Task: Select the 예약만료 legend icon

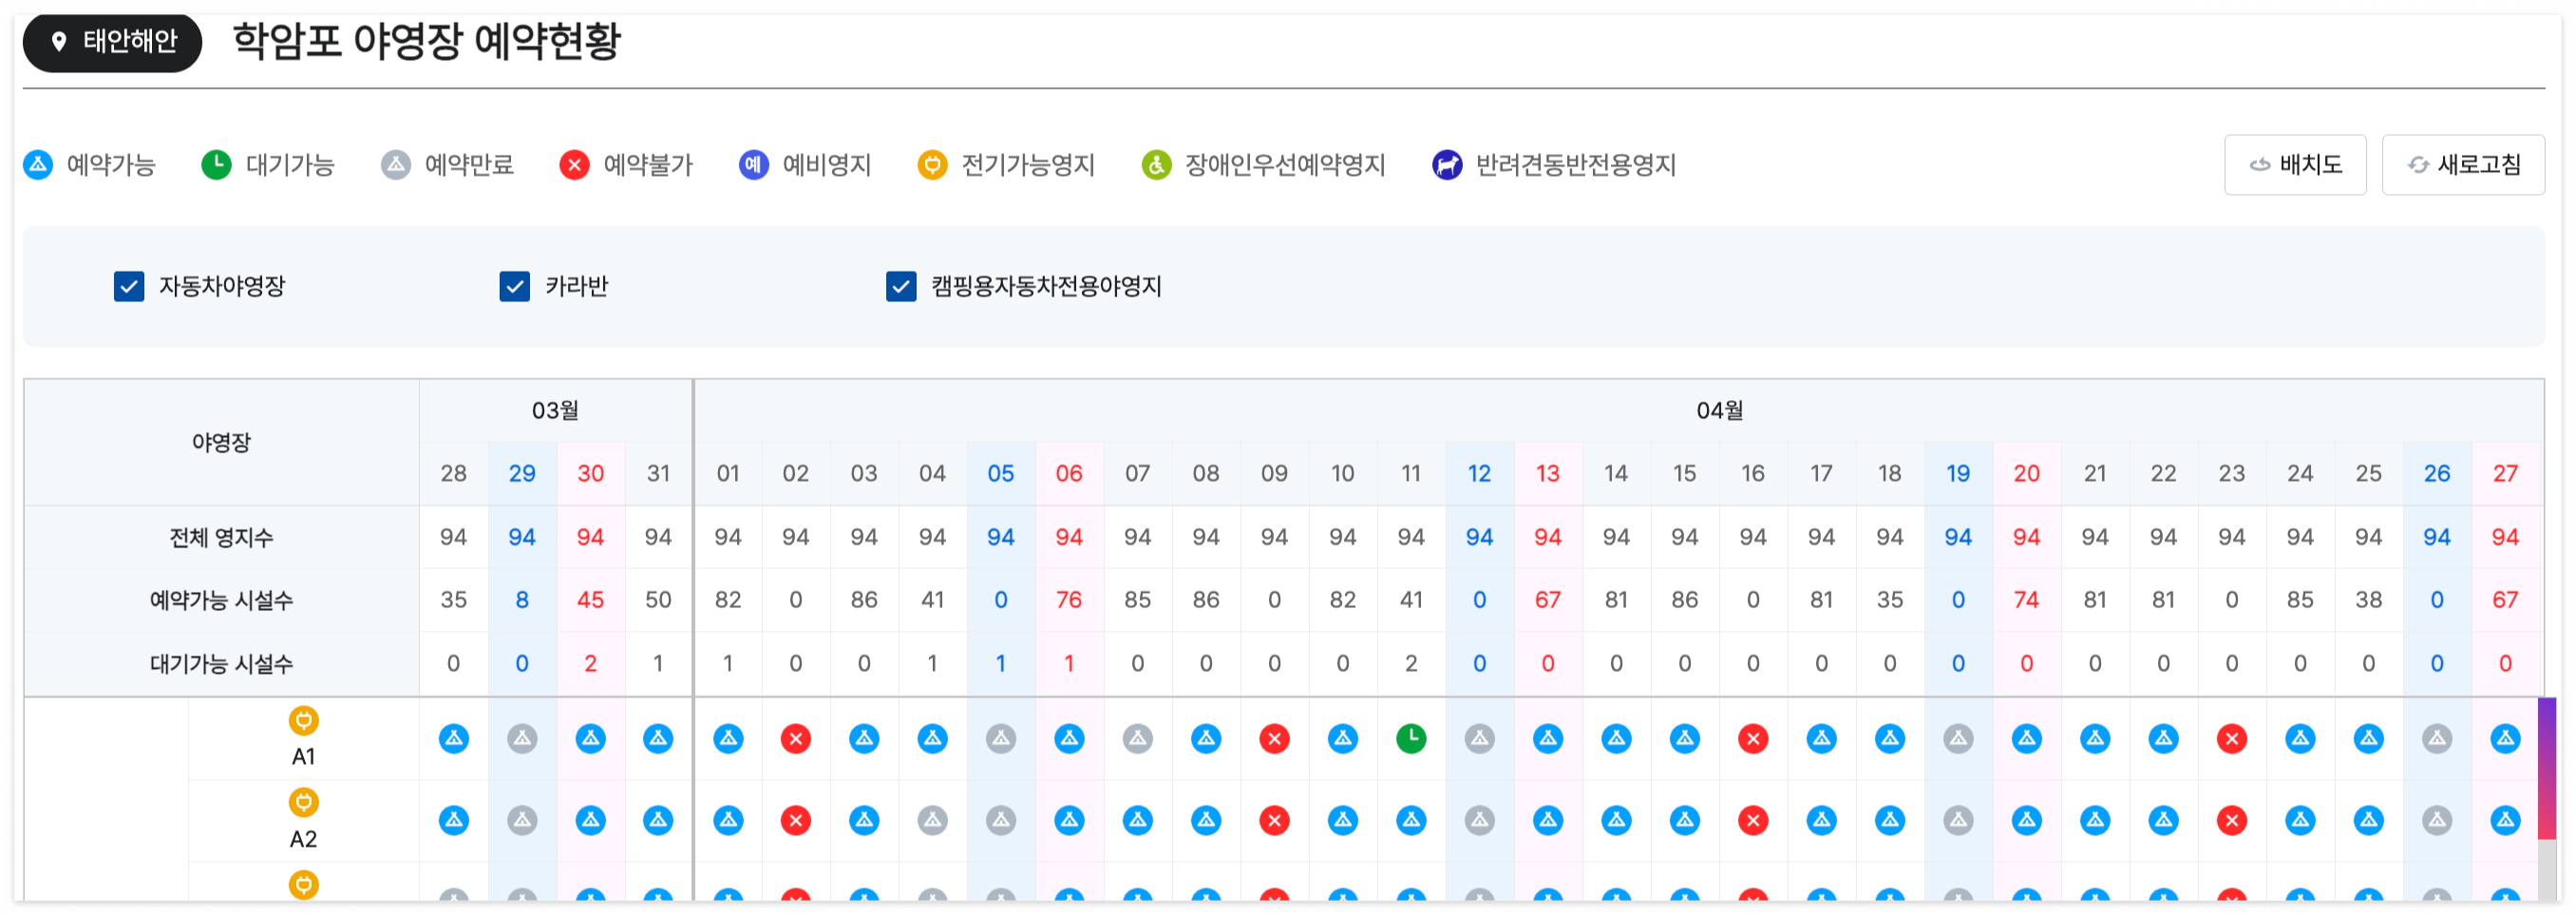Action: [x=396, y=165]
